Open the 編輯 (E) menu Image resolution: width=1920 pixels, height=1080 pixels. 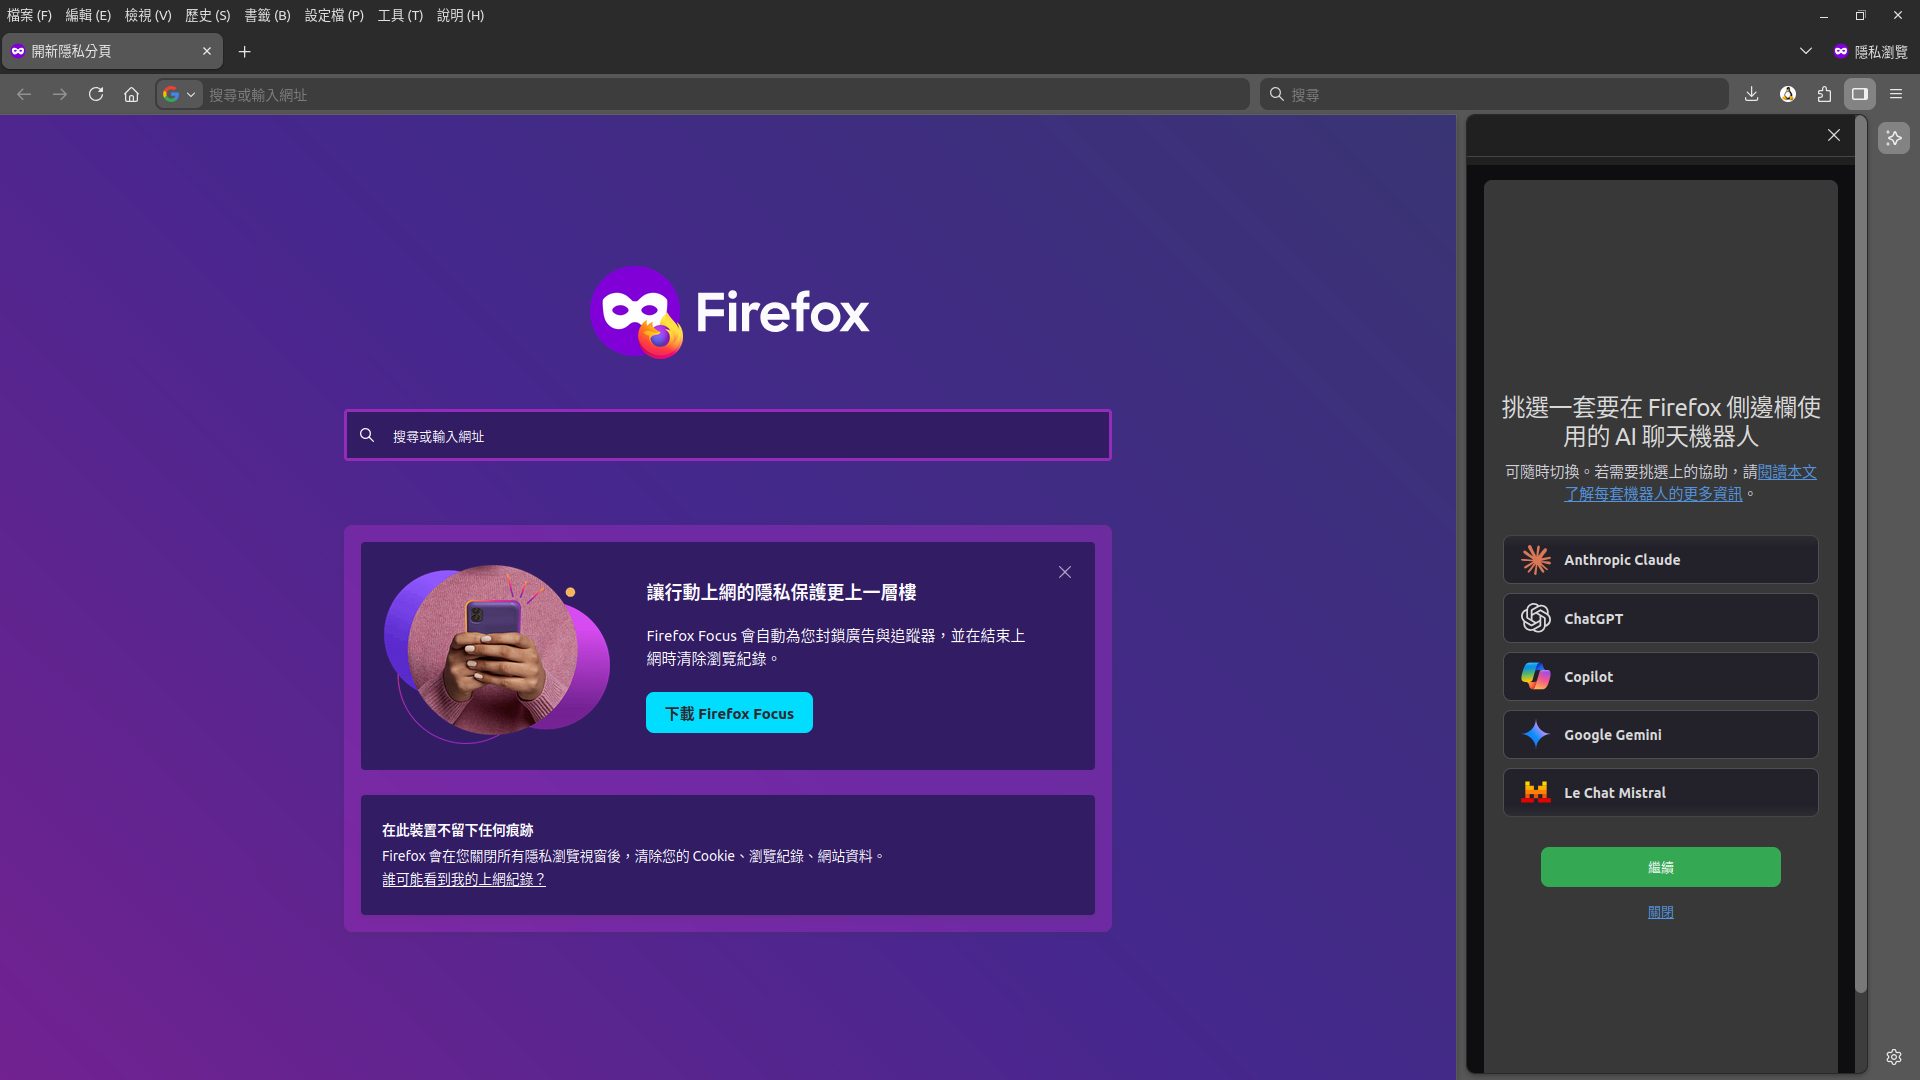(x=88, y=15)
